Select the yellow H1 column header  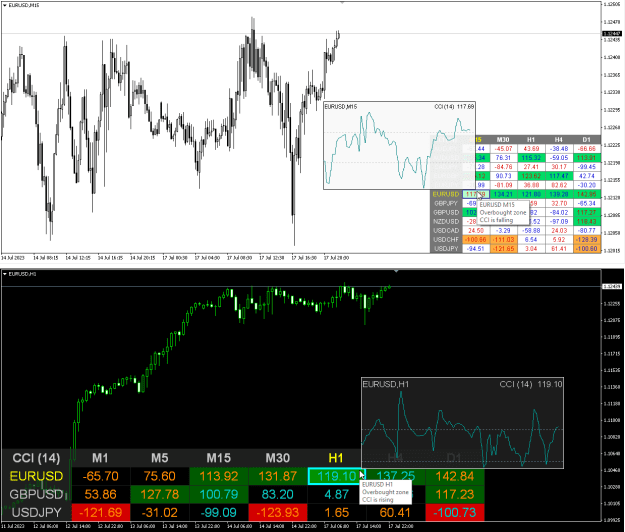(336, 458)
